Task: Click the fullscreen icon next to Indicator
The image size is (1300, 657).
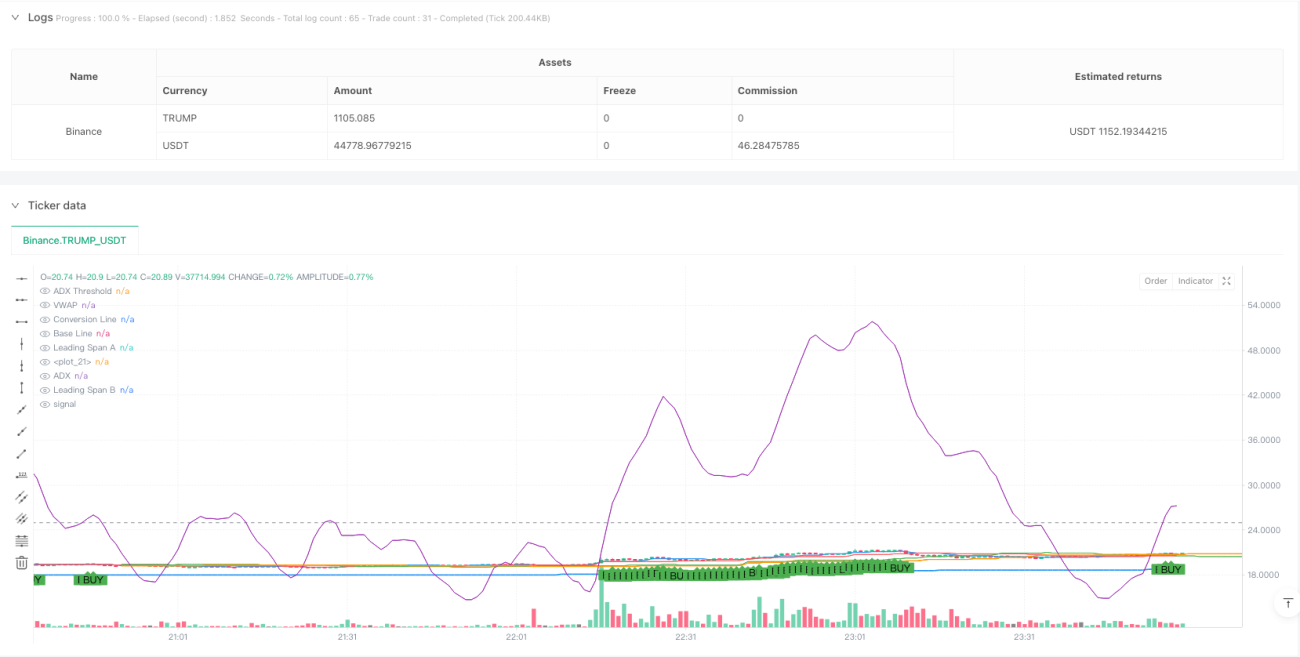Action: point(1227,281)
